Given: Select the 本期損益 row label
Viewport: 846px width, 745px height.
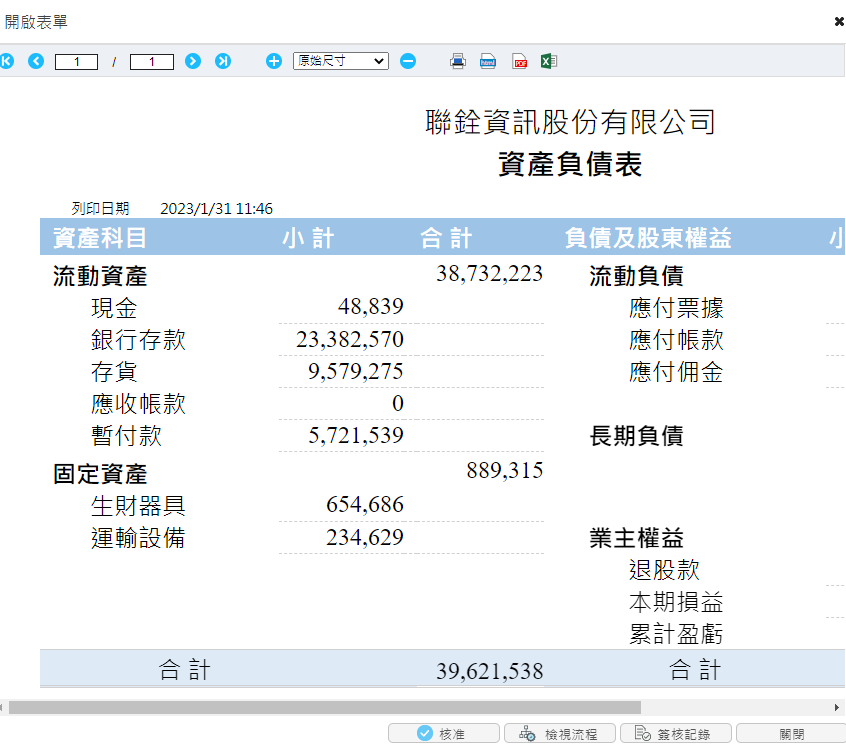Looking at the screenshot, I should click(x=676, y=602).
